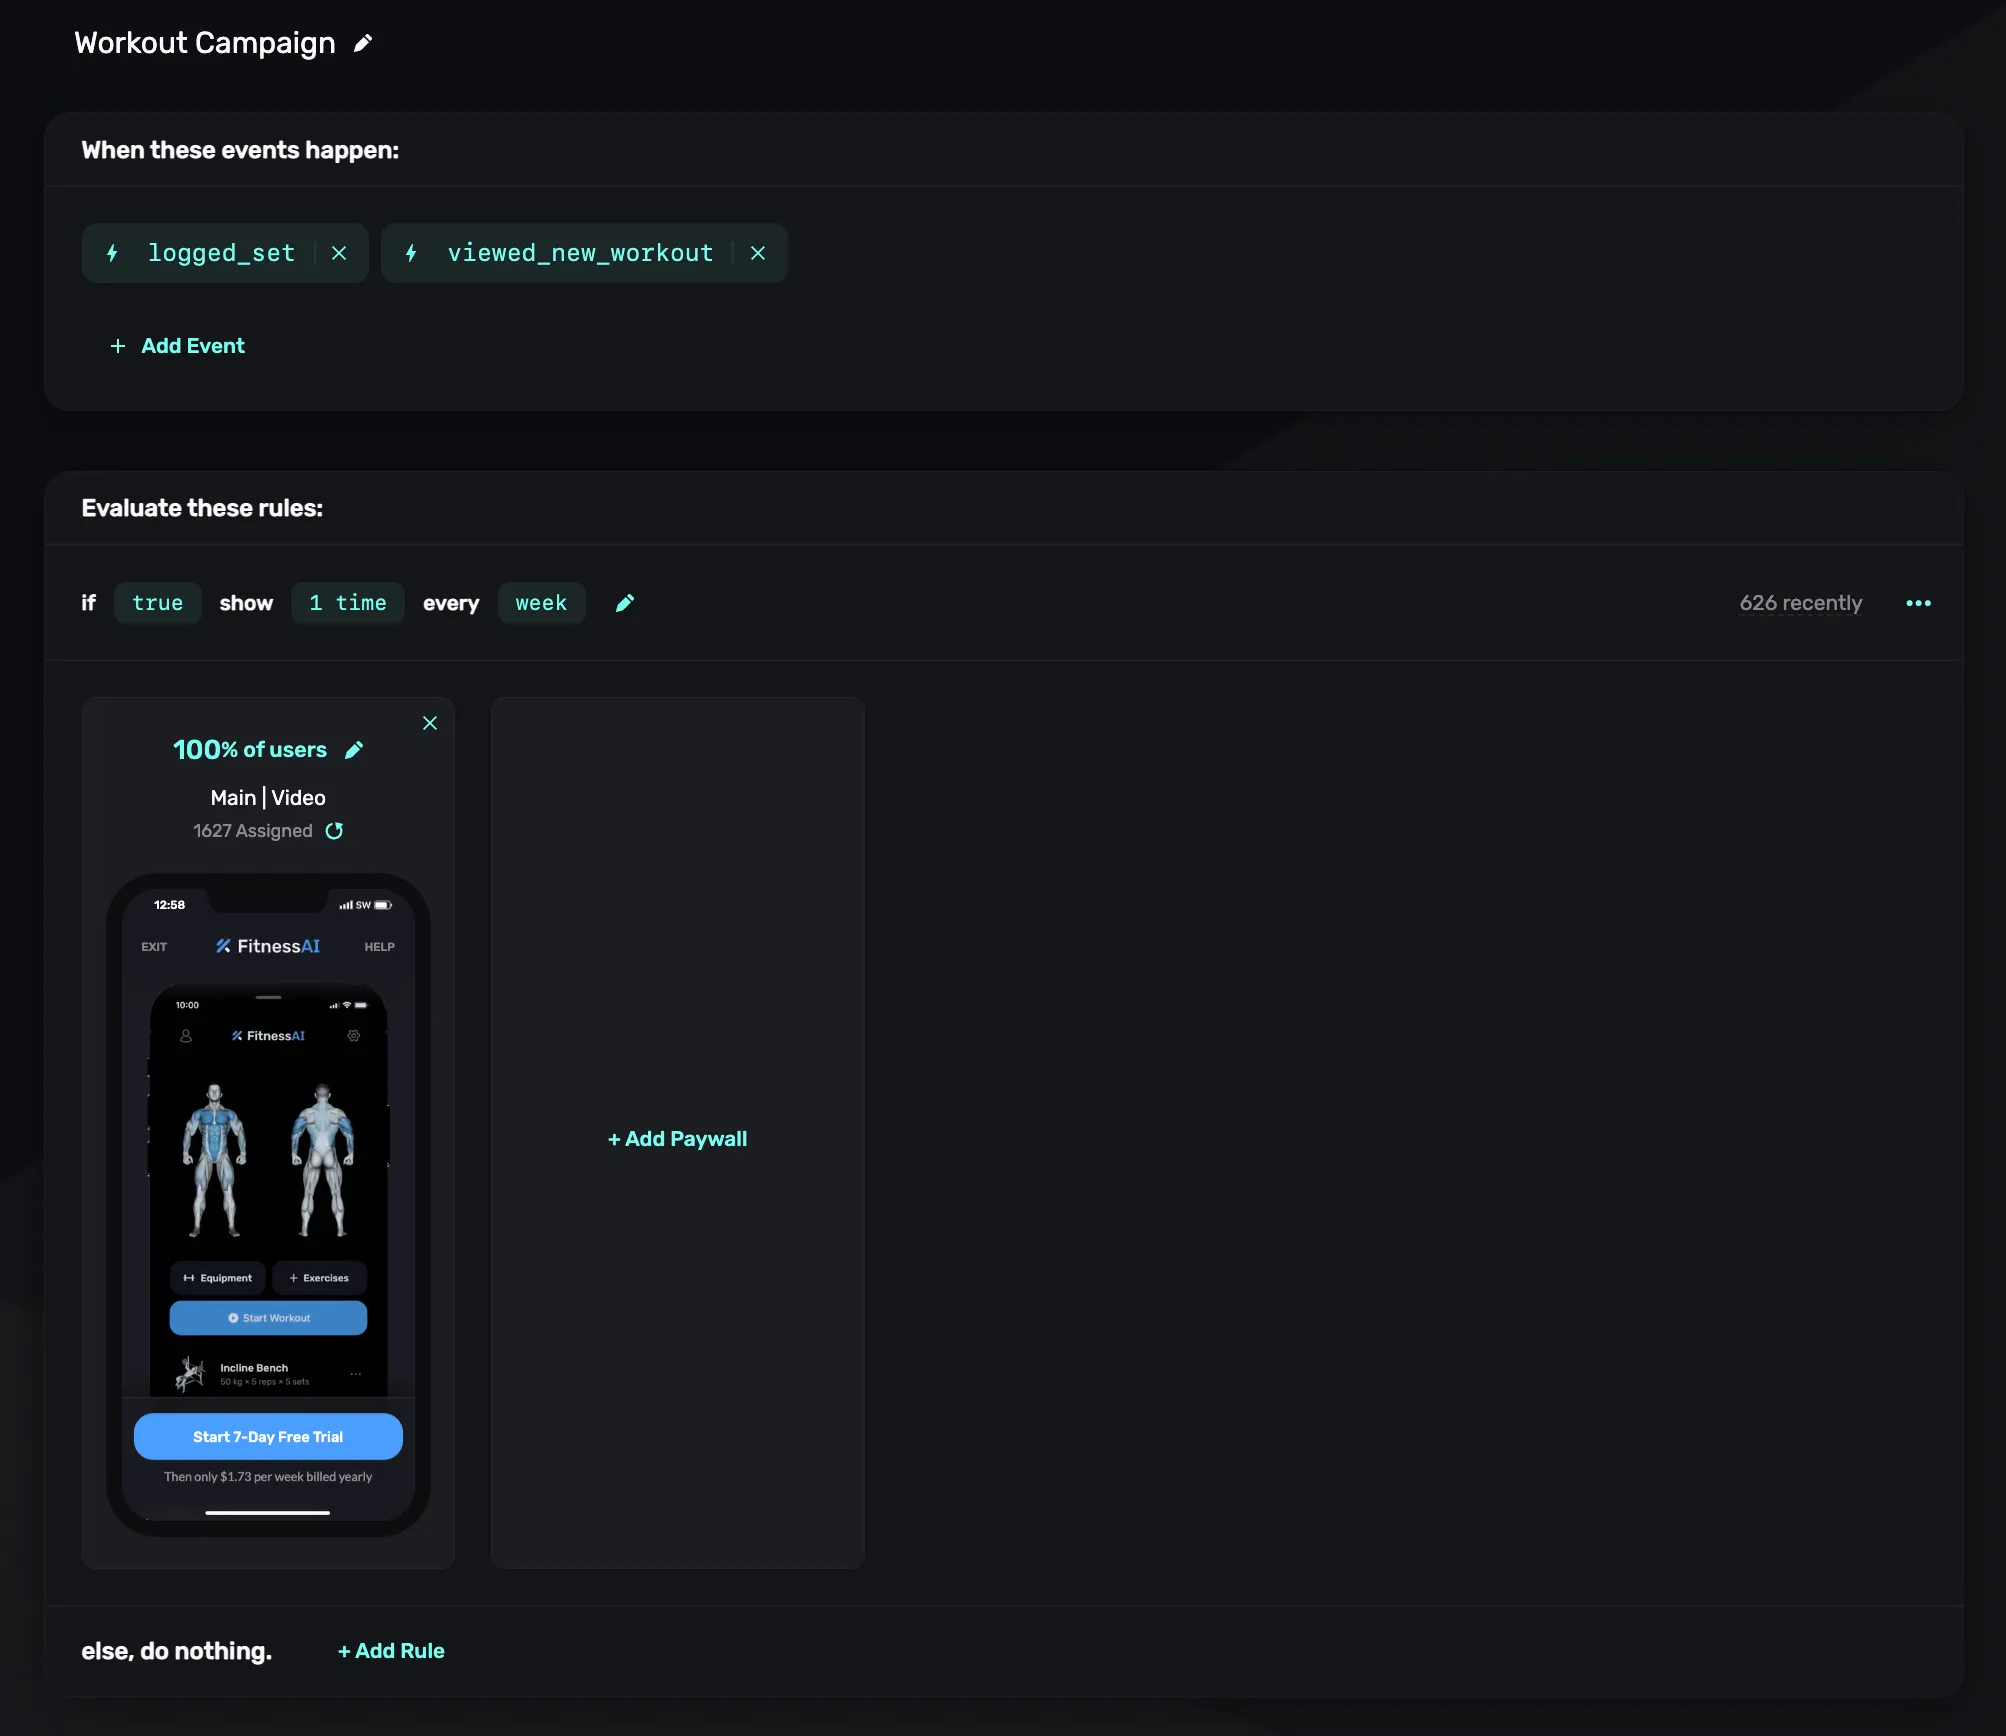
Task: Remove the Main | Video paywall card
Action: (x=430, y=723)
